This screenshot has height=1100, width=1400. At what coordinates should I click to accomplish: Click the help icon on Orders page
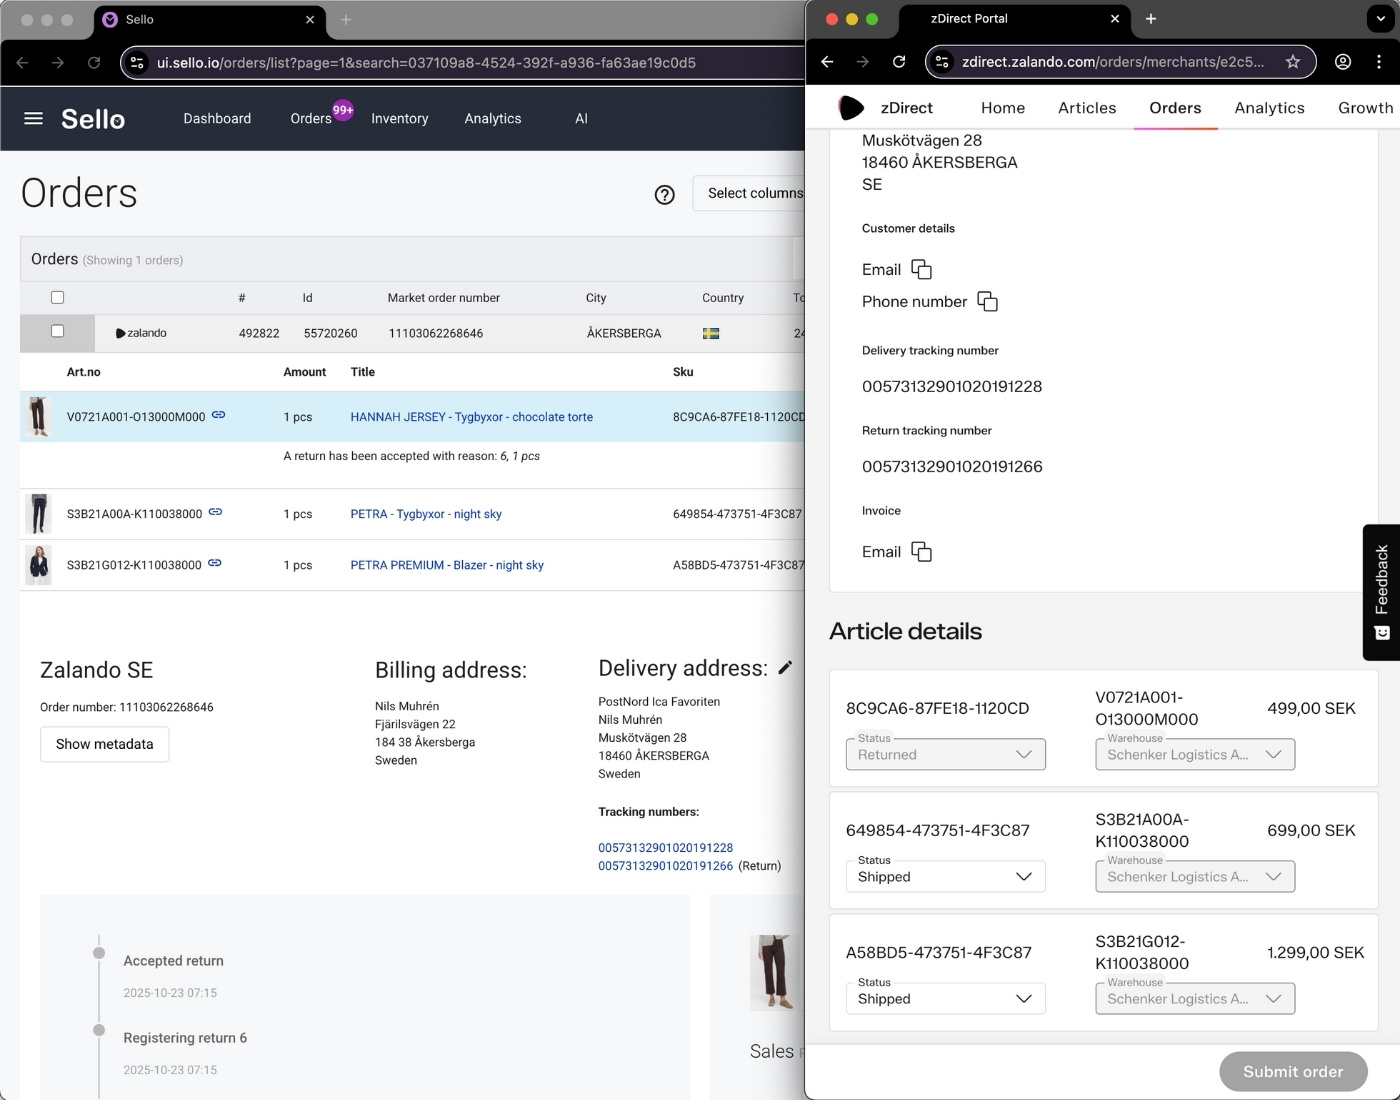665,195
